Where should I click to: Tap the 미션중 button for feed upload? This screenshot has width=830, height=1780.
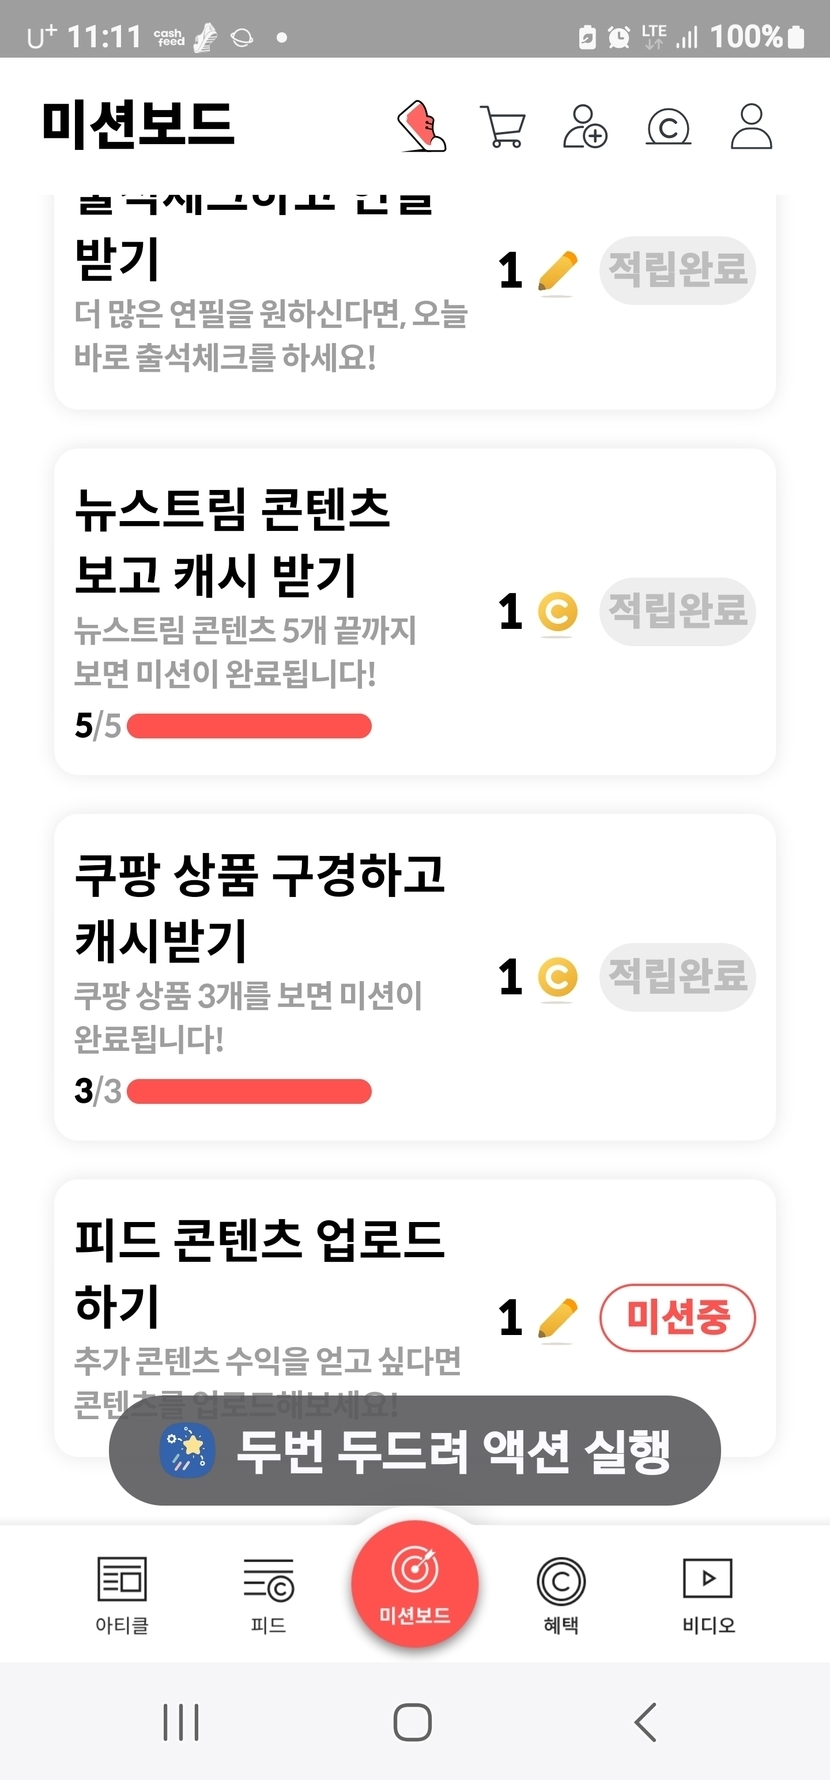coord(677,1317)
